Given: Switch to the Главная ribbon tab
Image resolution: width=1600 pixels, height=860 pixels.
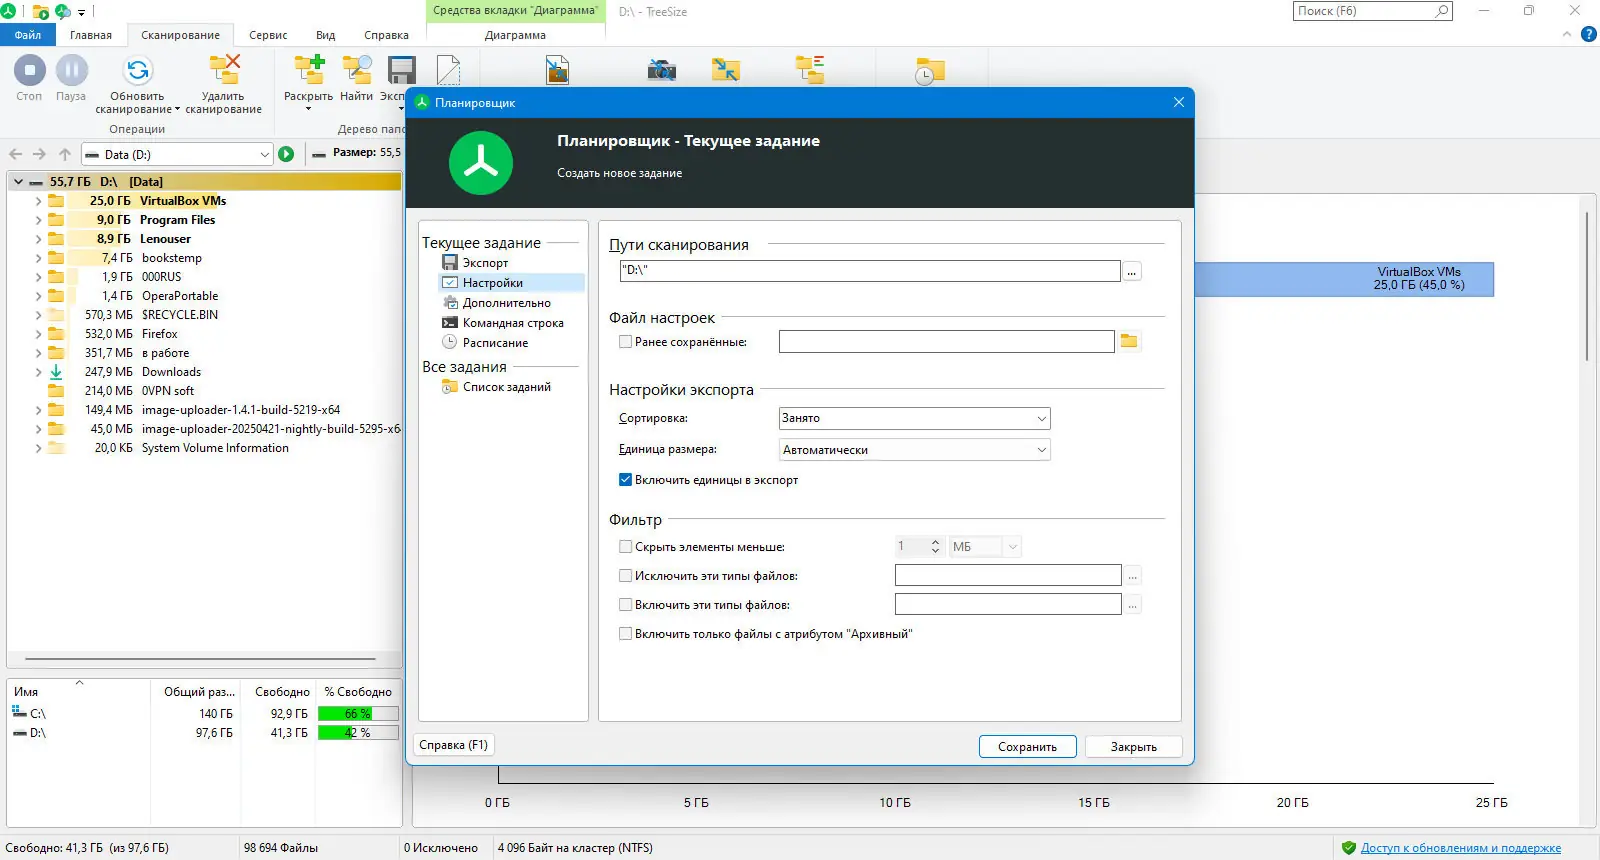Looking at the screenshot, I should pos(91,35).
